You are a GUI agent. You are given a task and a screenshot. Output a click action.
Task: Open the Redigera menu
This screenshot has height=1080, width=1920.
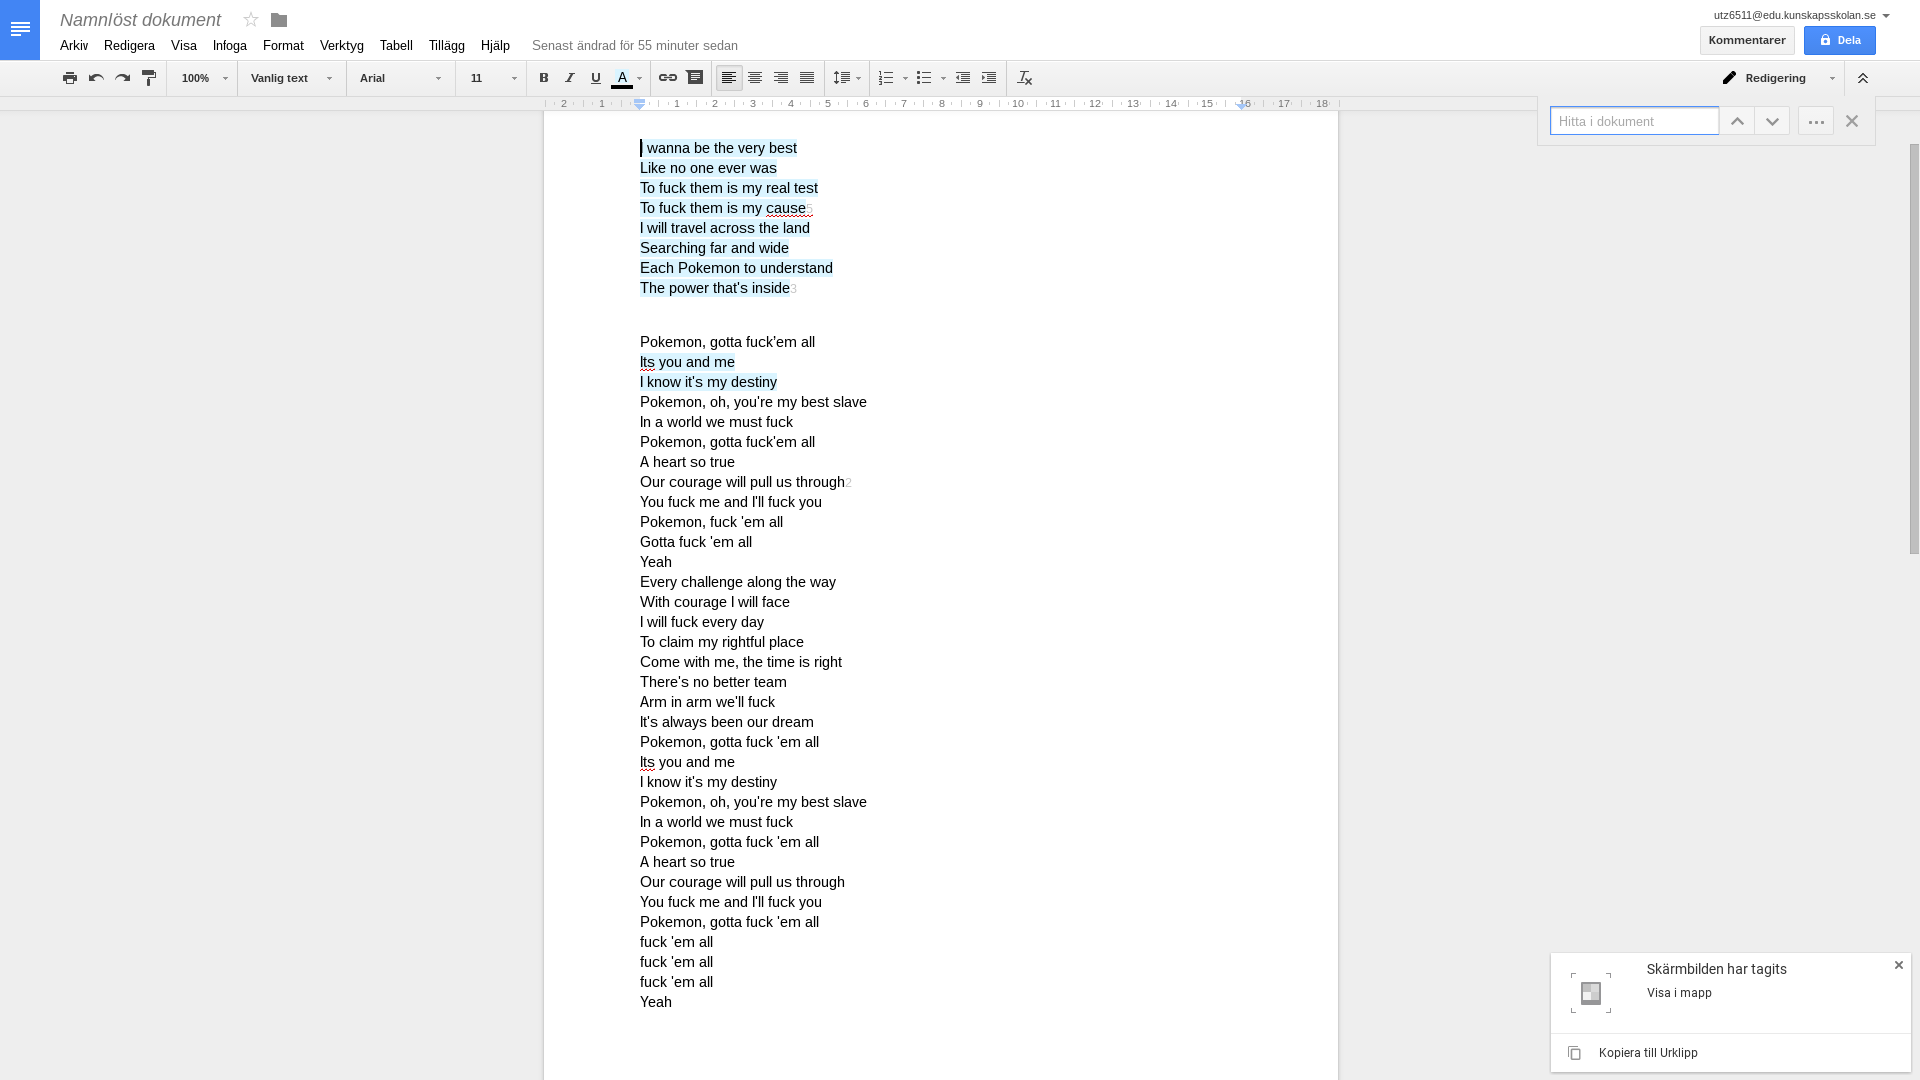tap(129, 46)
